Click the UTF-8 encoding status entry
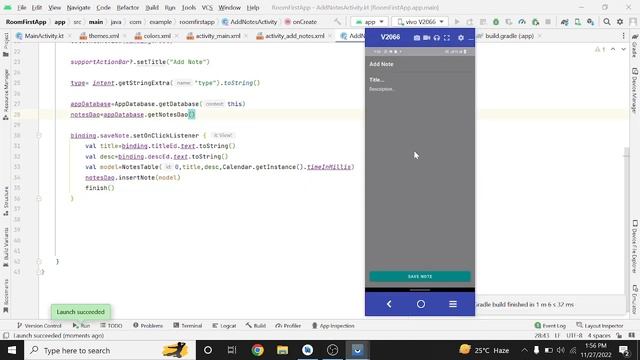640x360 pixels. pyautogui.click(x=574, y=336)
